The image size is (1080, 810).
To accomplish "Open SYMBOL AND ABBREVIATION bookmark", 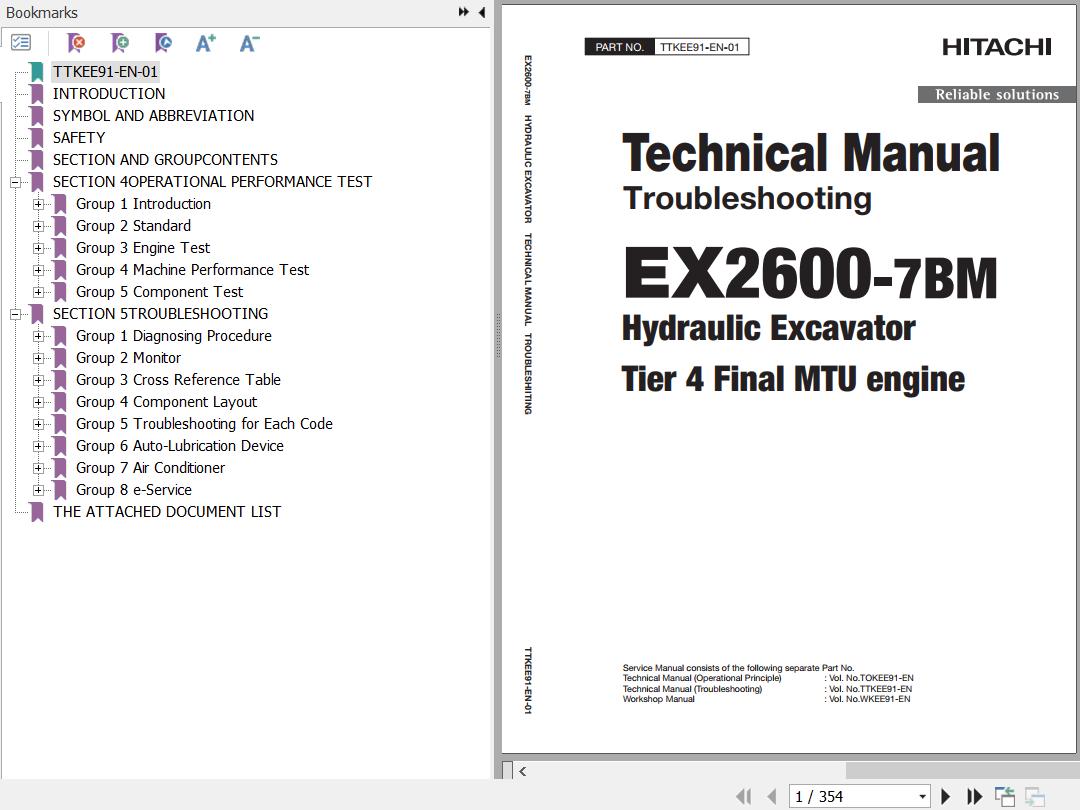I will click(154, 116).
